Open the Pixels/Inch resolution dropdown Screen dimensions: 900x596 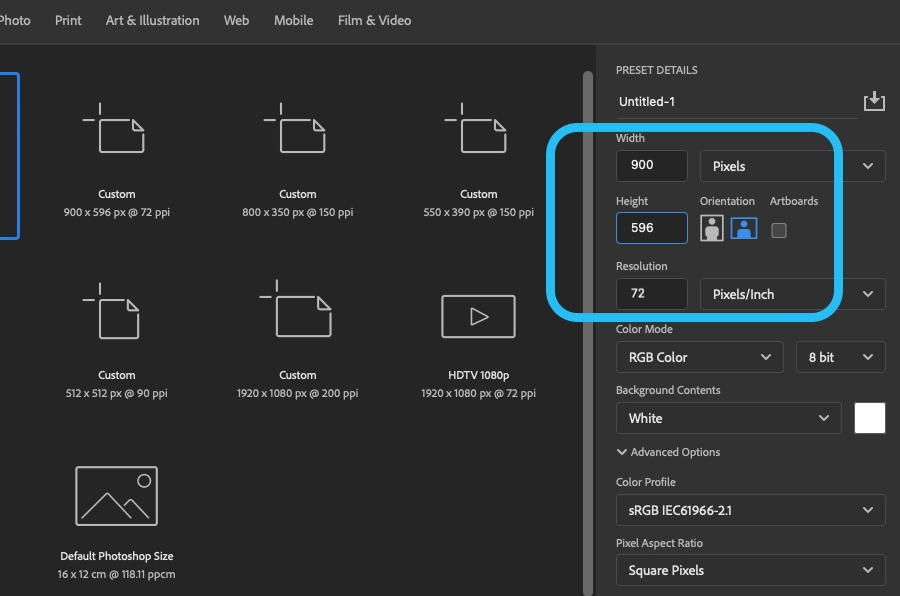(768, 293)
